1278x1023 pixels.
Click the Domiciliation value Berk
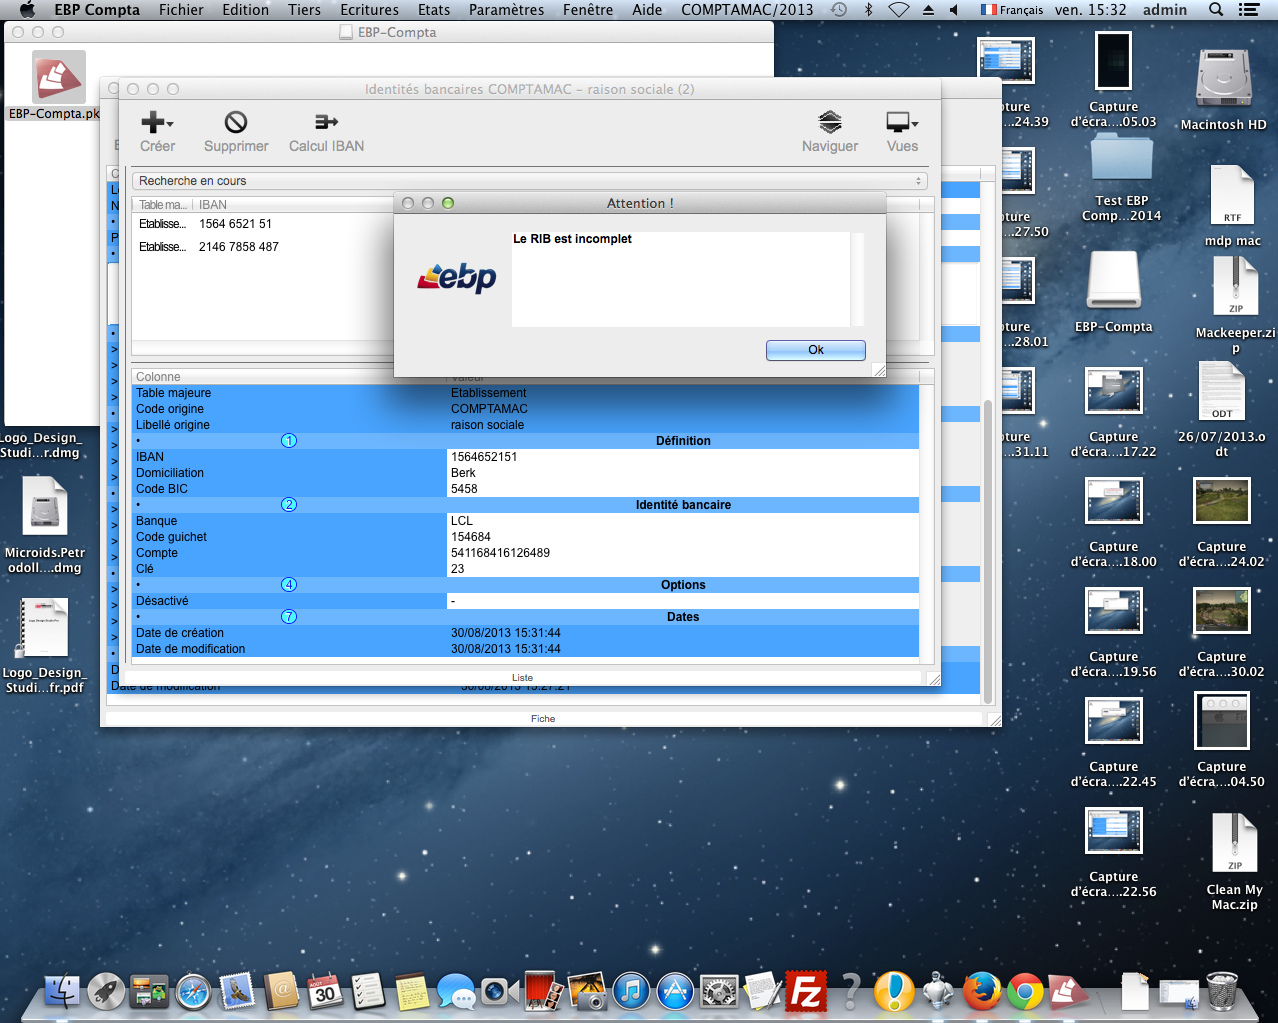click(683, 473)
